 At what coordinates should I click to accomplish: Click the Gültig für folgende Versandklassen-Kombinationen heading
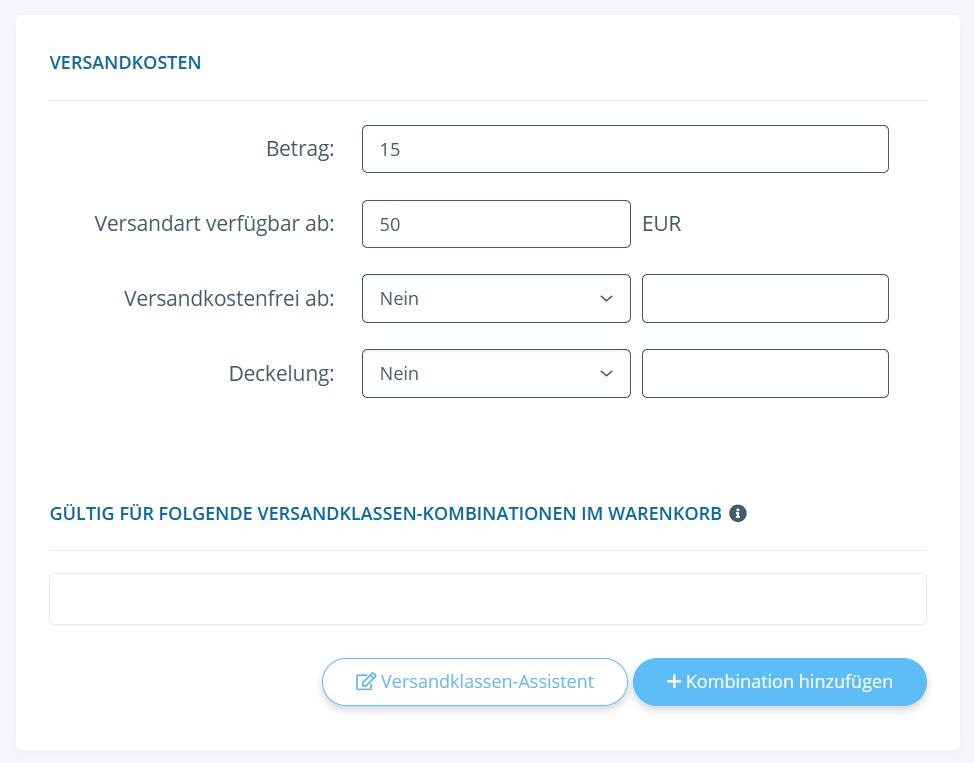point(385,514)
